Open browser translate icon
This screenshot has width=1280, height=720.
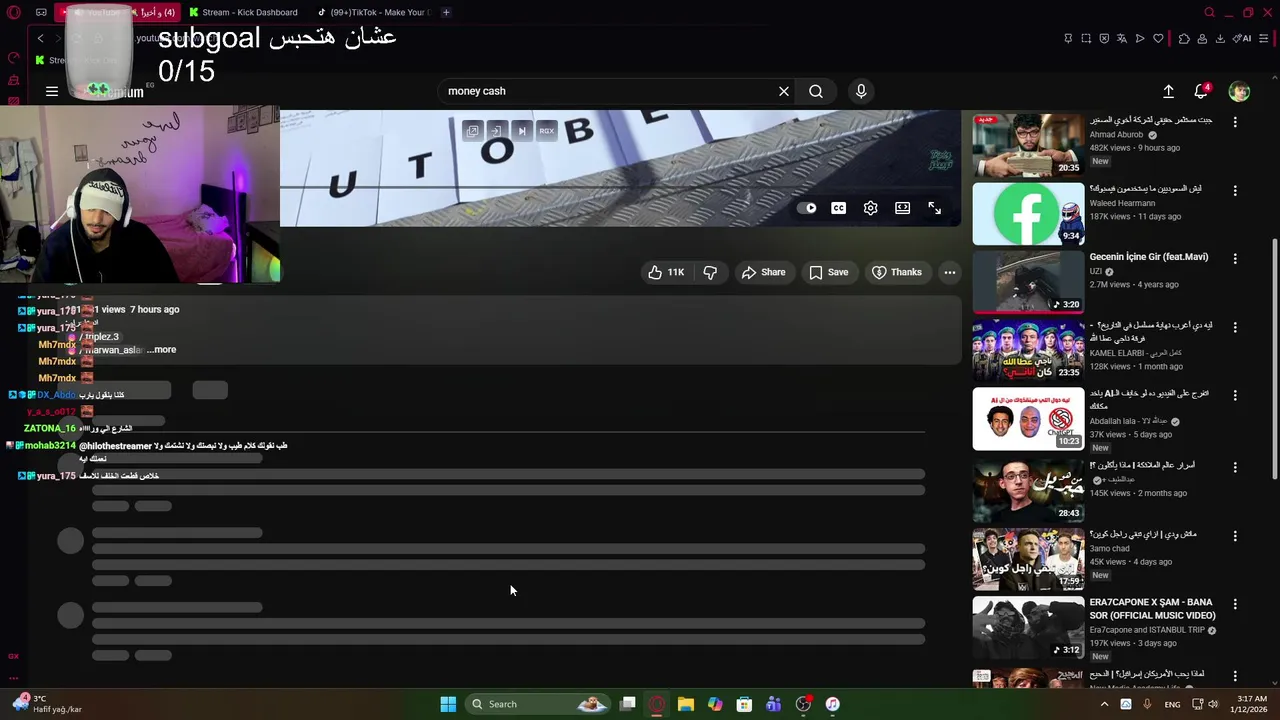pyautogui.click(x=1122, y=39)
